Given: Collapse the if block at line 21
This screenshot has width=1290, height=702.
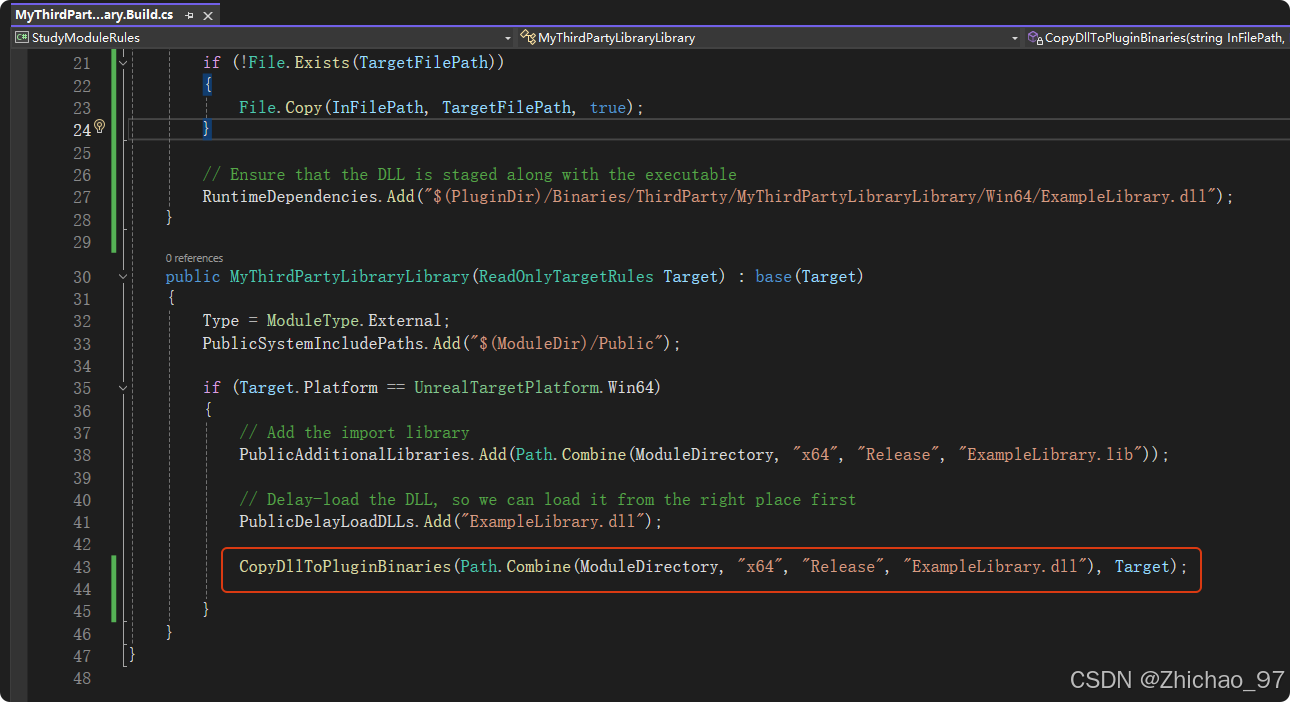Looking at the screenshot, I should point(123,62).
